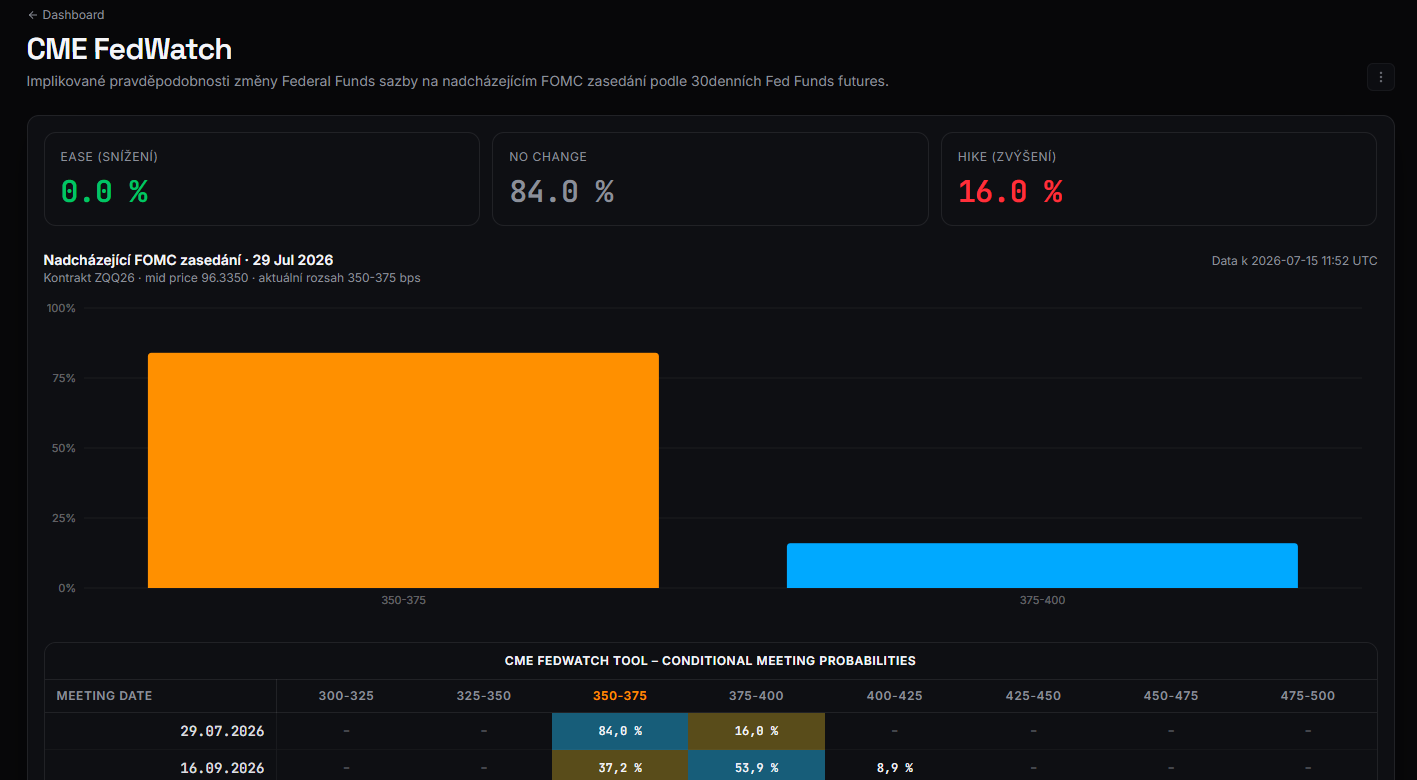The width and height of the screenshot is (1417, 780).
Task: Click the CME FedWatch page title
Action: tap(129, 49)
